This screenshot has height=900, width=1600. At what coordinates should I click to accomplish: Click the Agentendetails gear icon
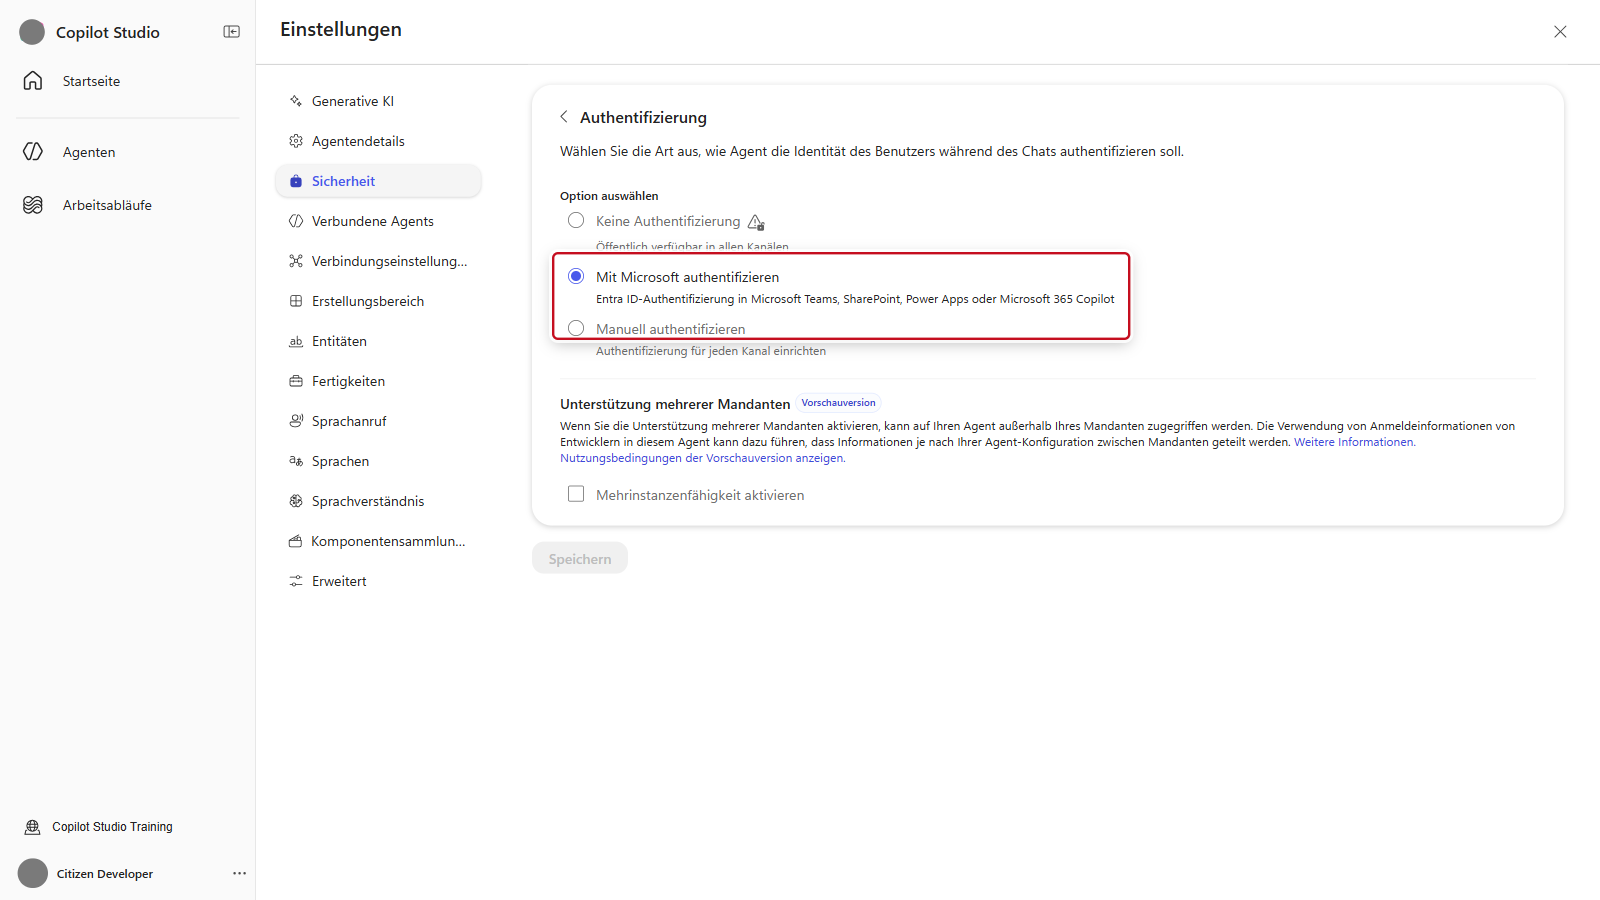click(296, 141)
